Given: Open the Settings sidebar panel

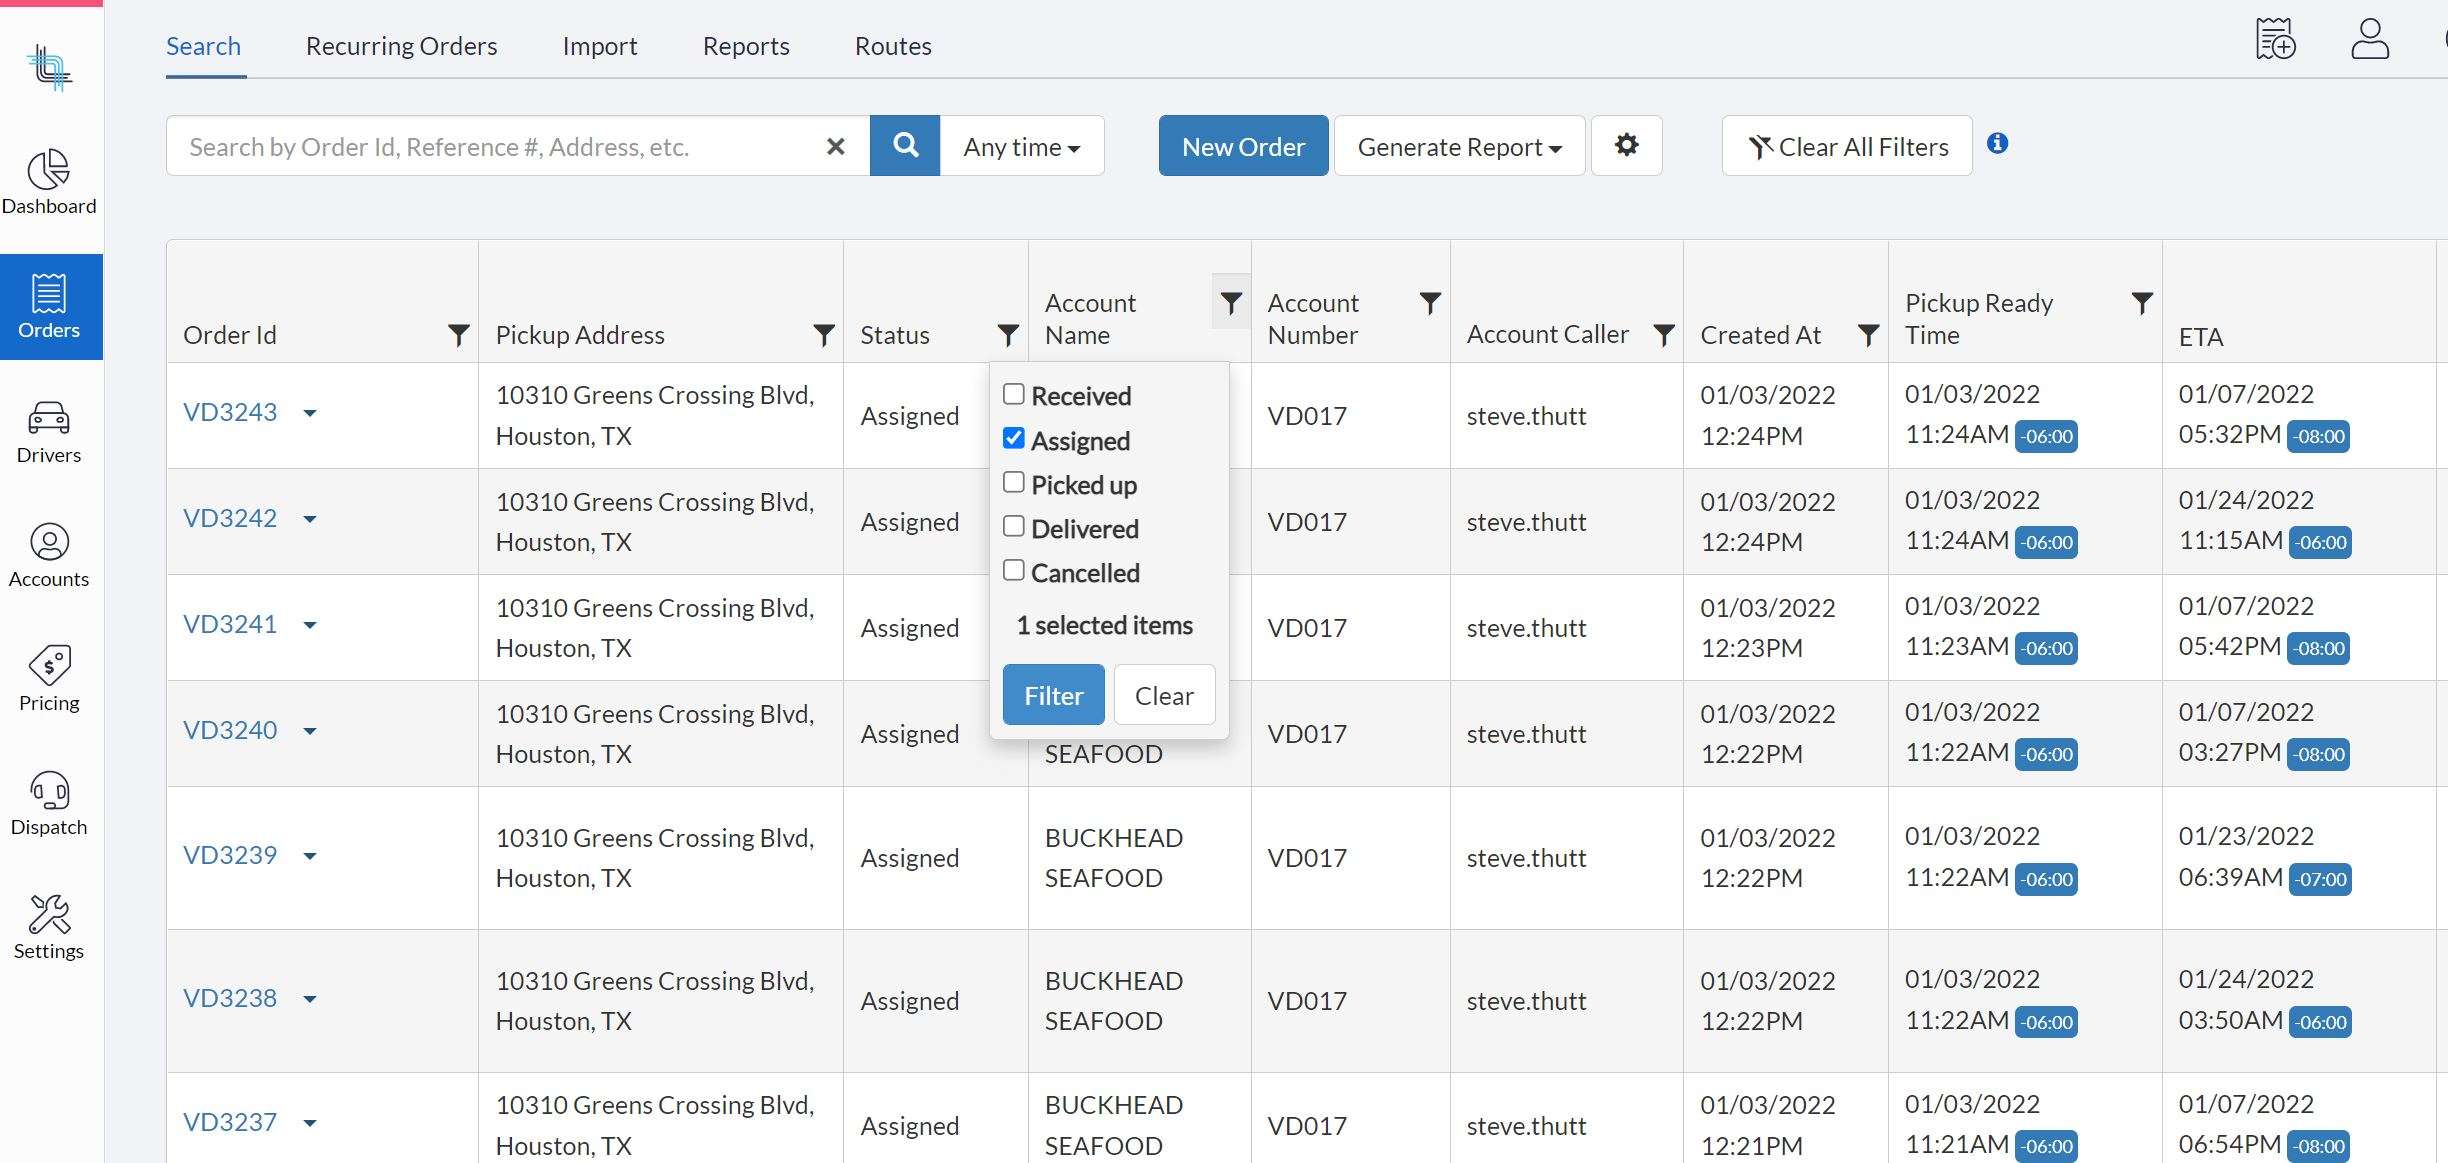Looking at the screenshot, I should click(x=48, y=926).
